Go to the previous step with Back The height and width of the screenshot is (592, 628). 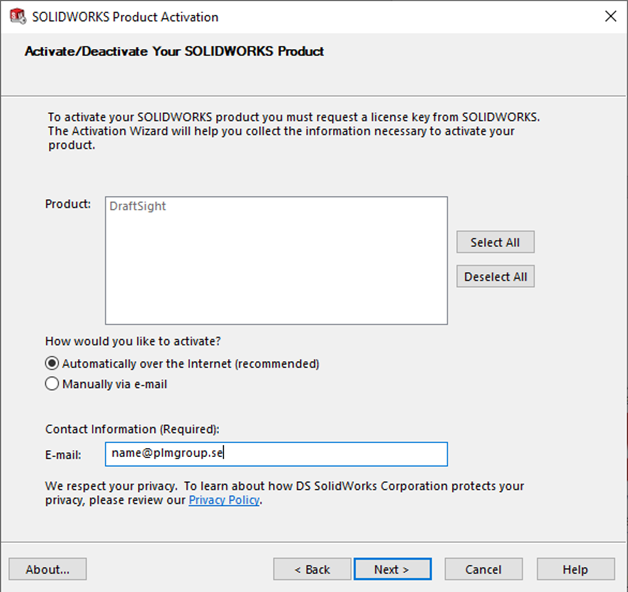pos(312,569)
